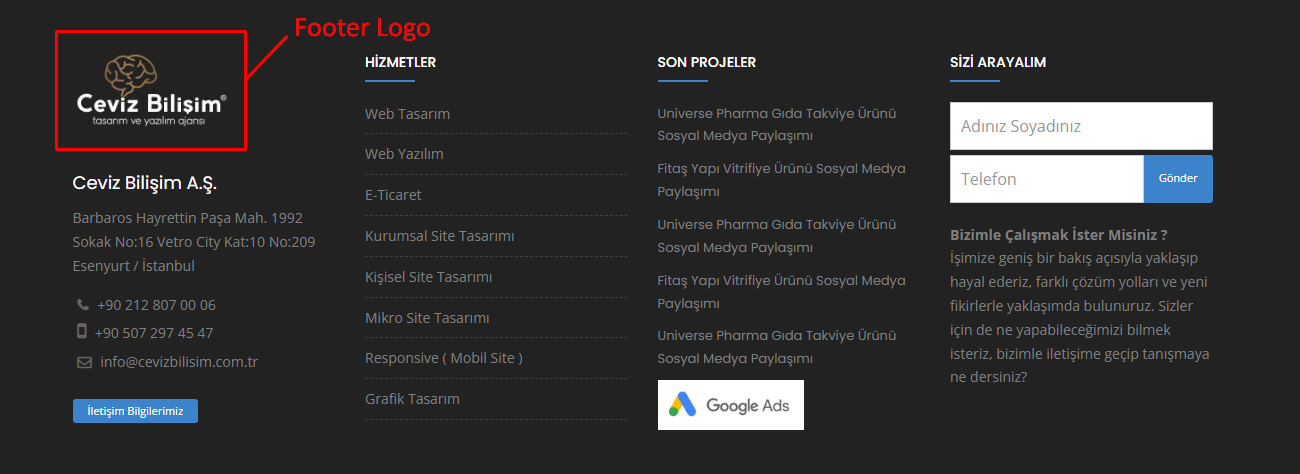The image size is (1300, 474).
Task: Open the Web Yazılım service link
Action: tap(404, 154)
